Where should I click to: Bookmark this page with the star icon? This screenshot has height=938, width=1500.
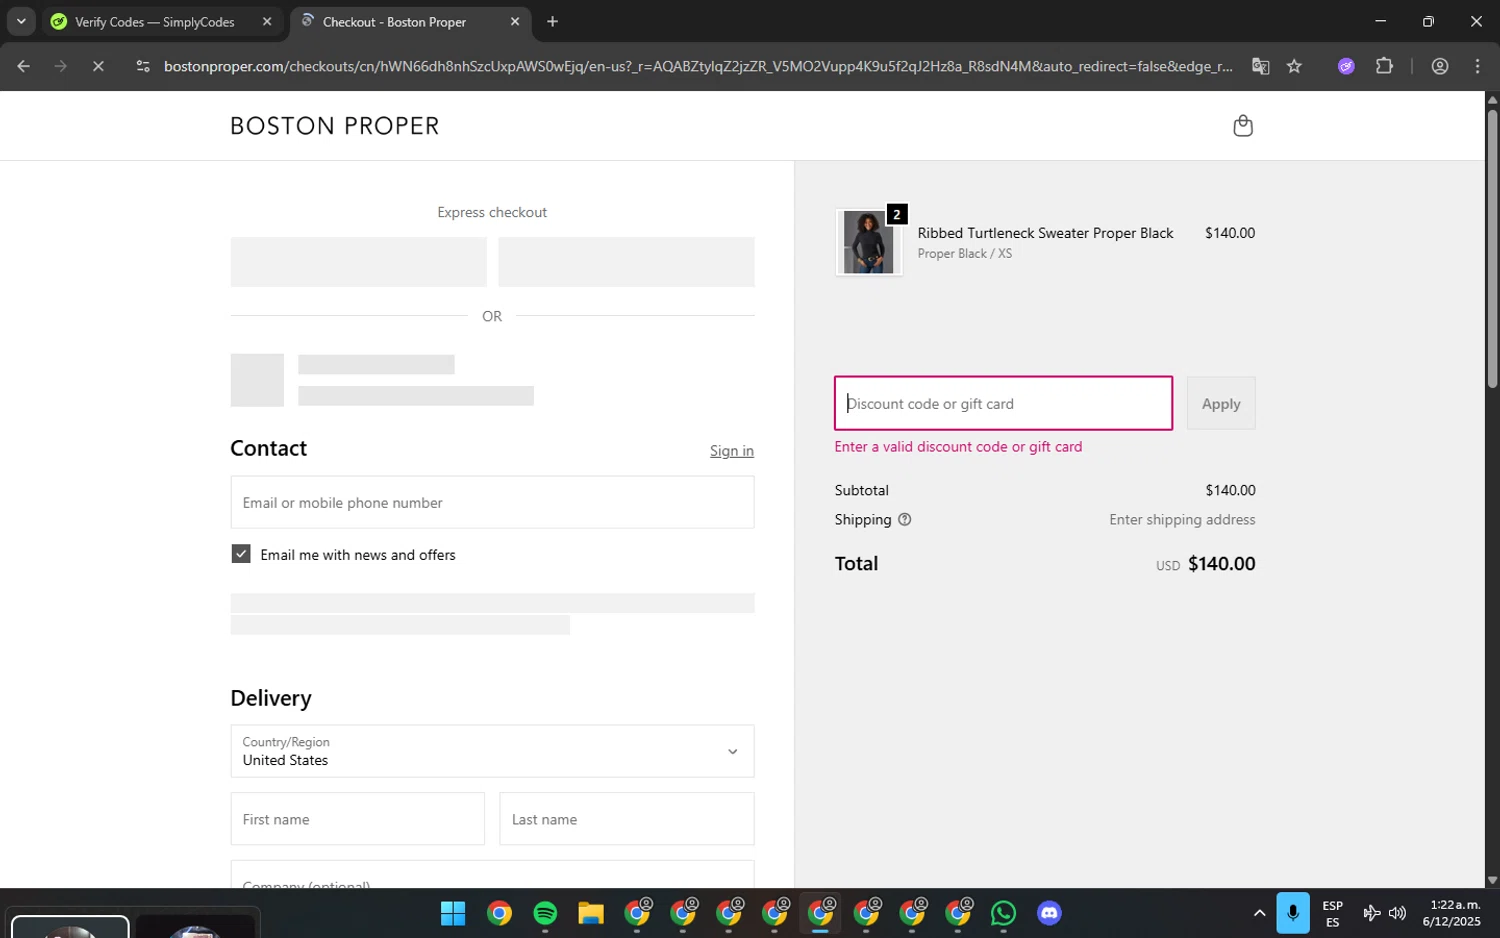tap(1294, 66)
